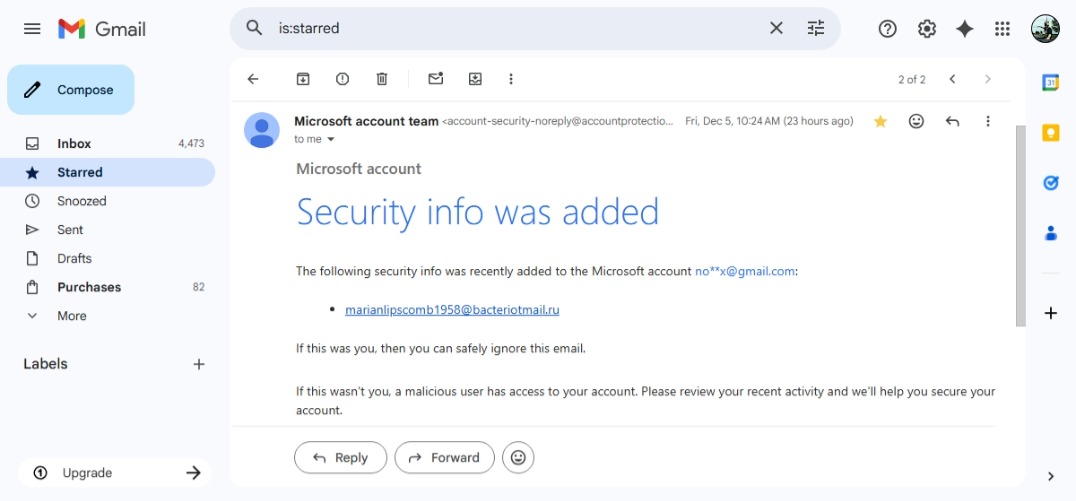
Task: Create a new label with plus icon
Action: click(199, 364)
